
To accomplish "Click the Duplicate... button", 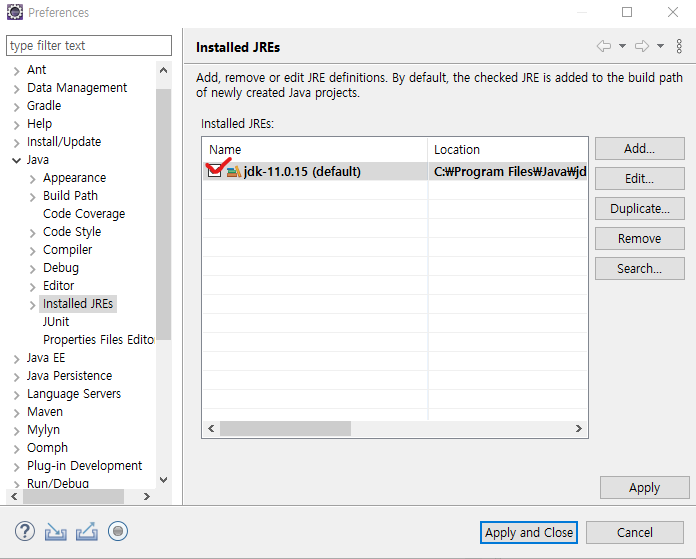I will click(x=640, y=209).
